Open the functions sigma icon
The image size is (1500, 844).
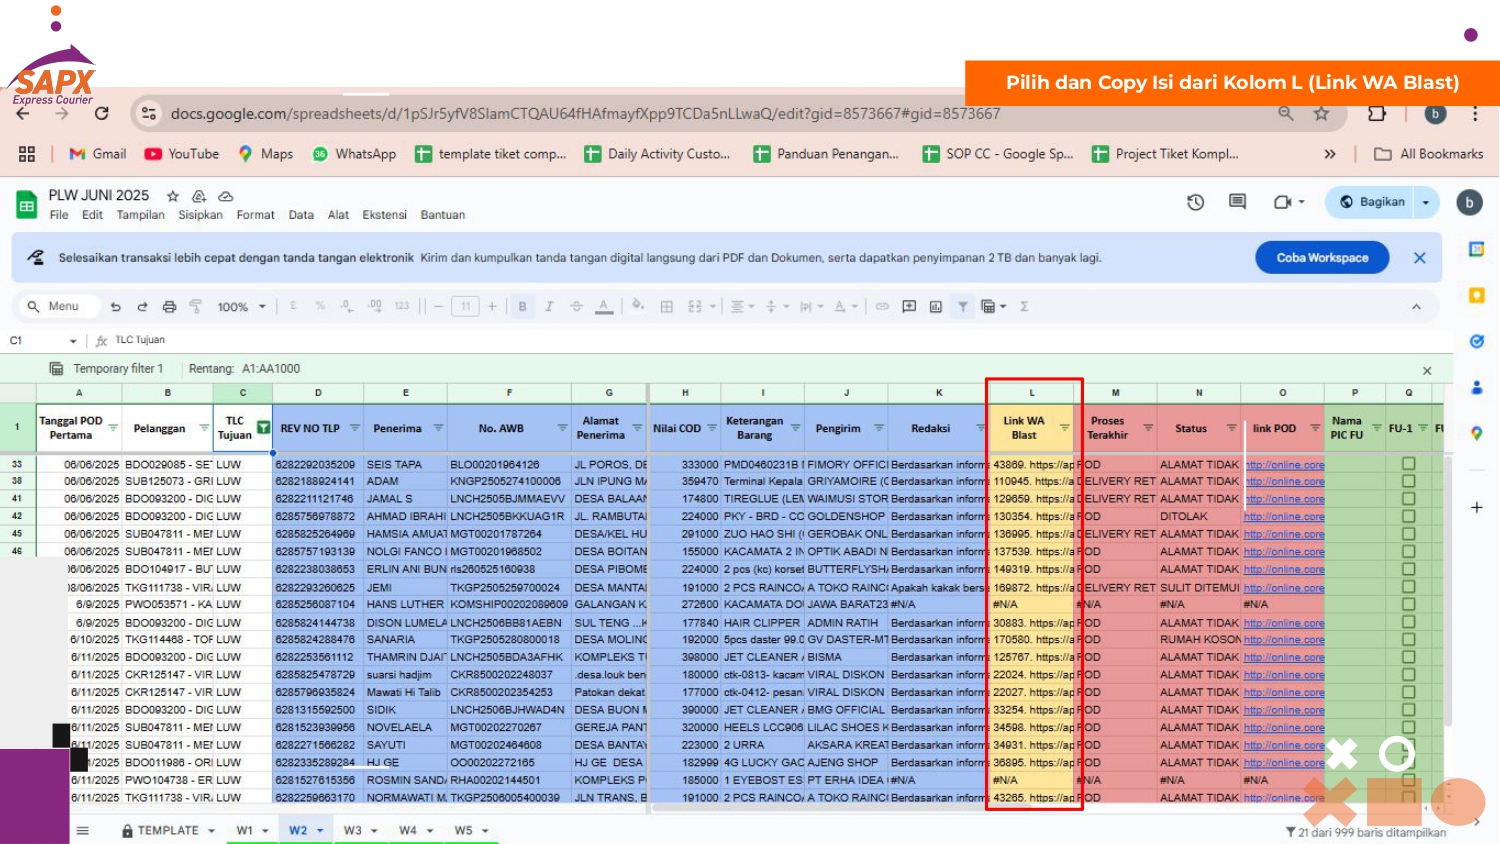[x=1024, y=307]
